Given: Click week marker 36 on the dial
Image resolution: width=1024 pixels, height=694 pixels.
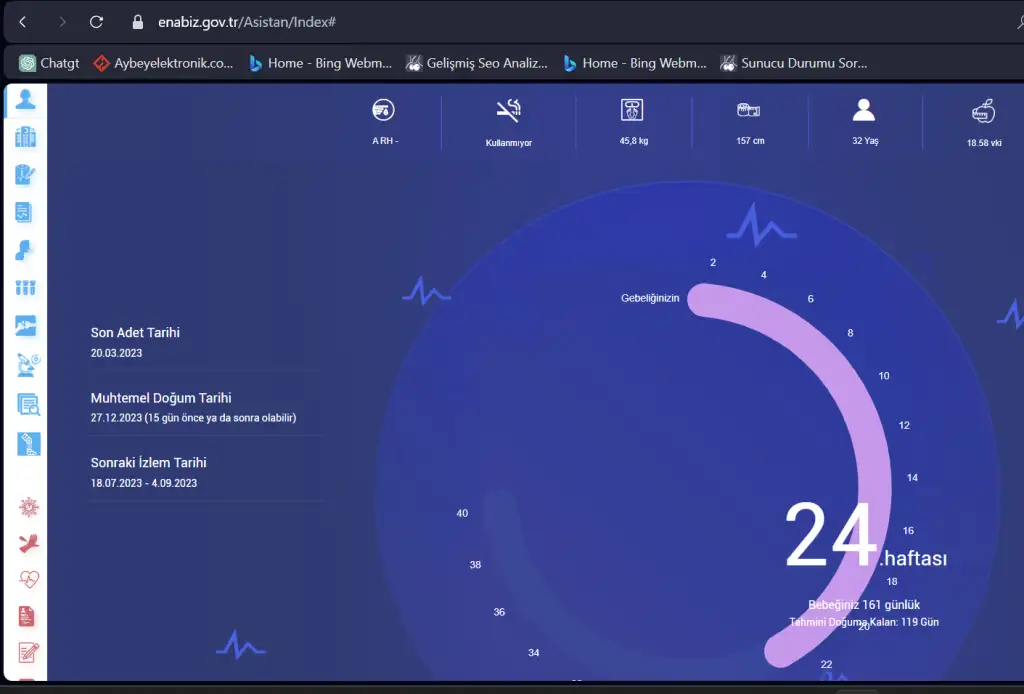Looking at the screenshot, I should (499, 612).
